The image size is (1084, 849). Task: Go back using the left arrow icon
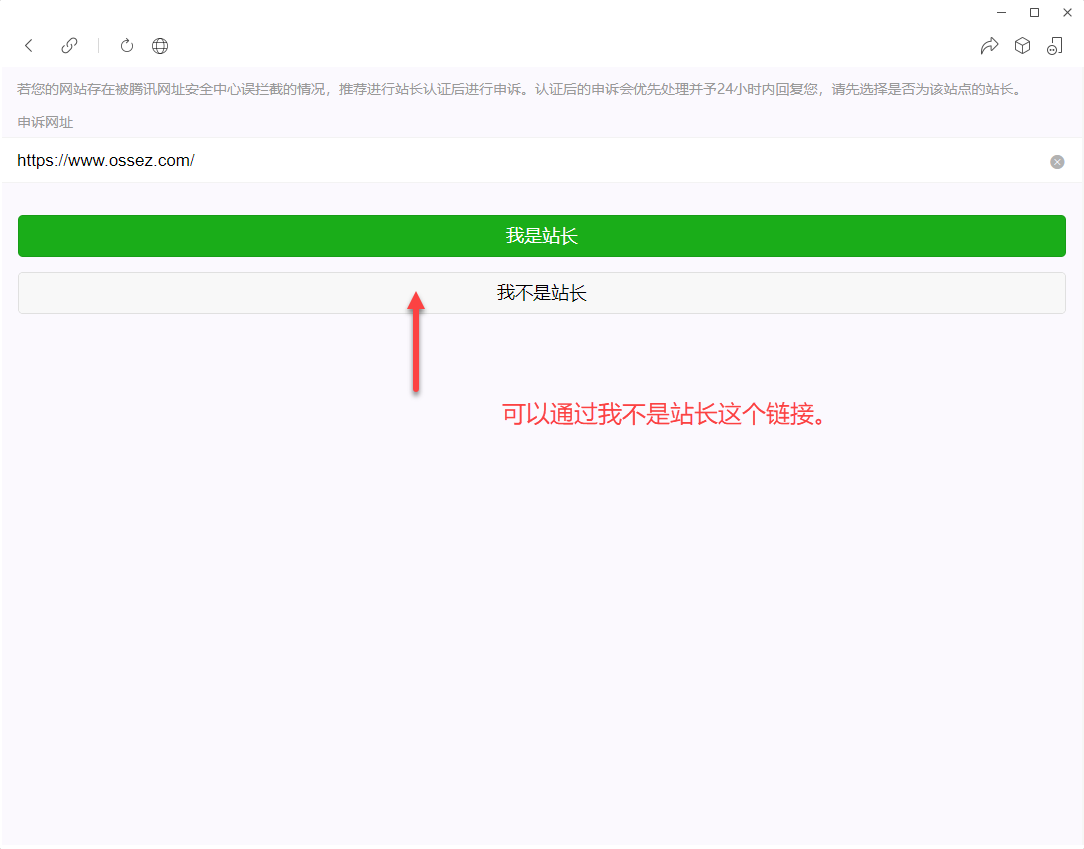pyautogui.click(x=29, y=46)
